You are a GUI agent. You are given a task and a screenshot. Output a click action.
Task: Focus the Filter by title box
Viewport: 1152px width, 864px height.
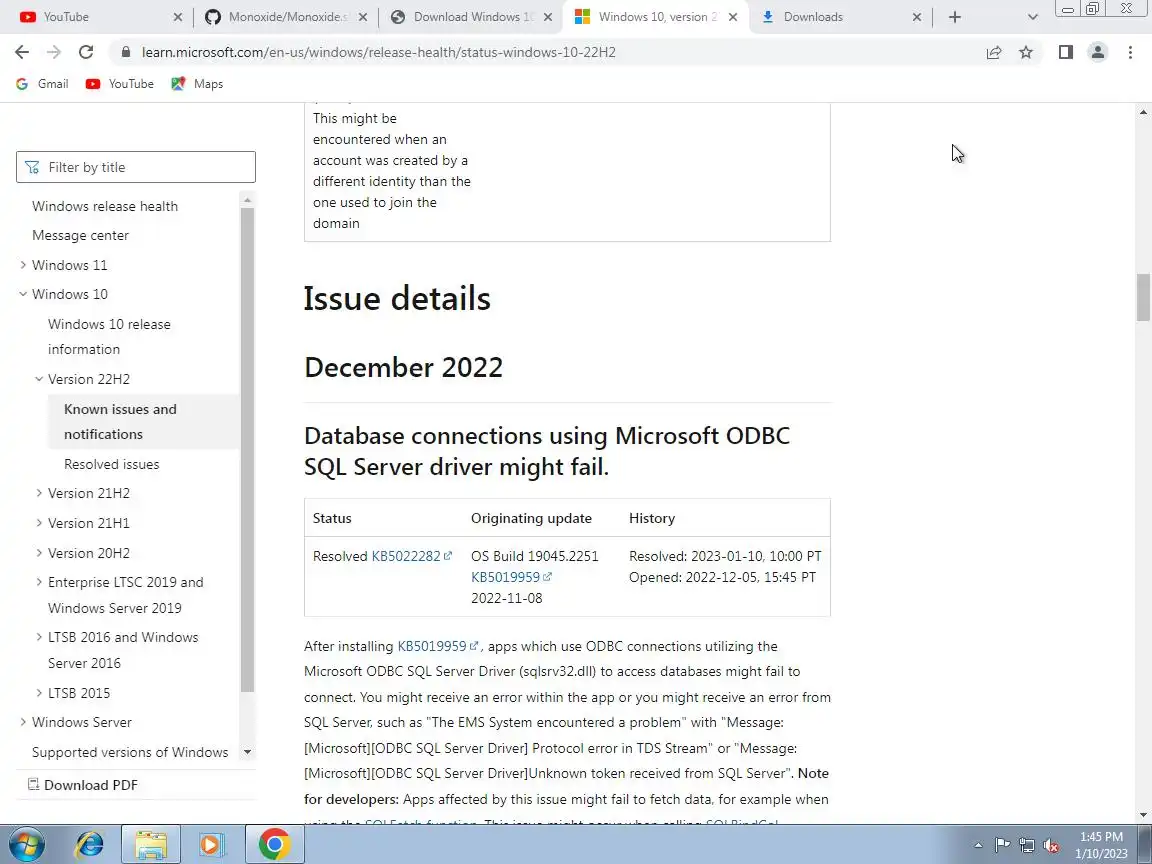(x=136, y=167)
